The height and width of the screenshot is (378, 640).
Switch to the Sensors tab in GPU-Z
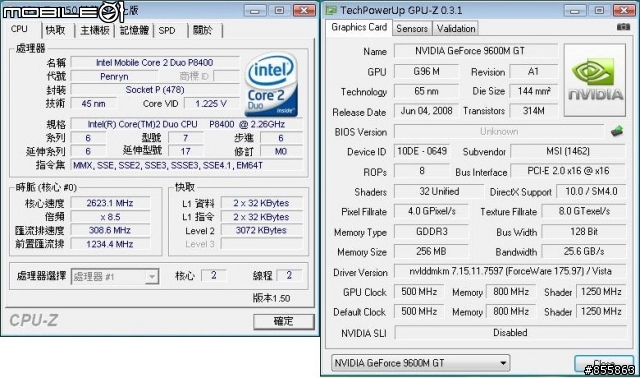pos(412,29)
